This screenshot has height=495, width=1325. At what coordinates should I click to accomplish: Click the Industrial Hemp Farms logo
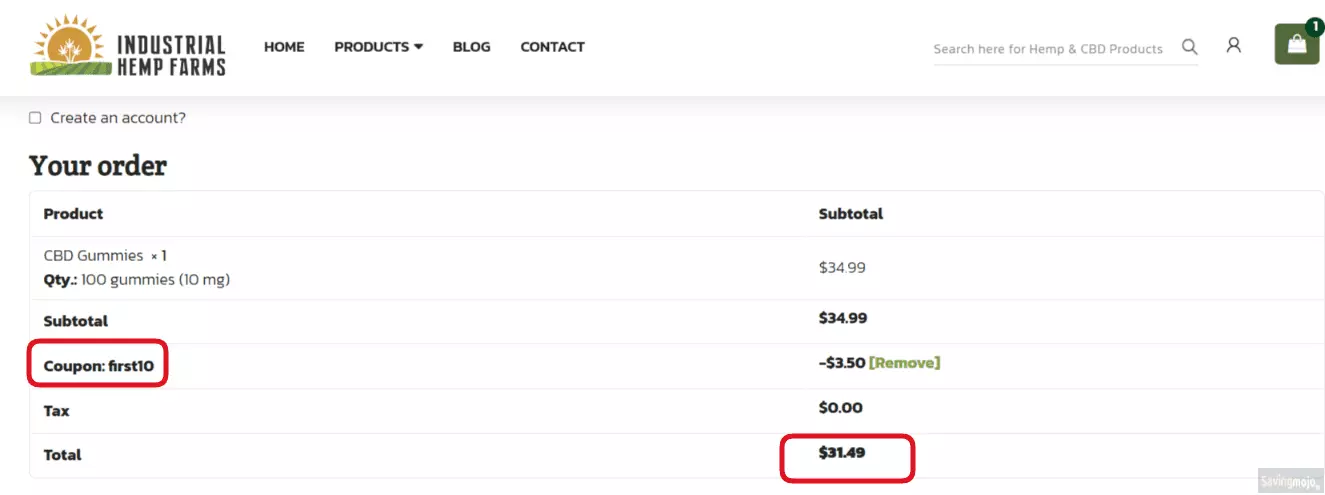click(128, 46)
